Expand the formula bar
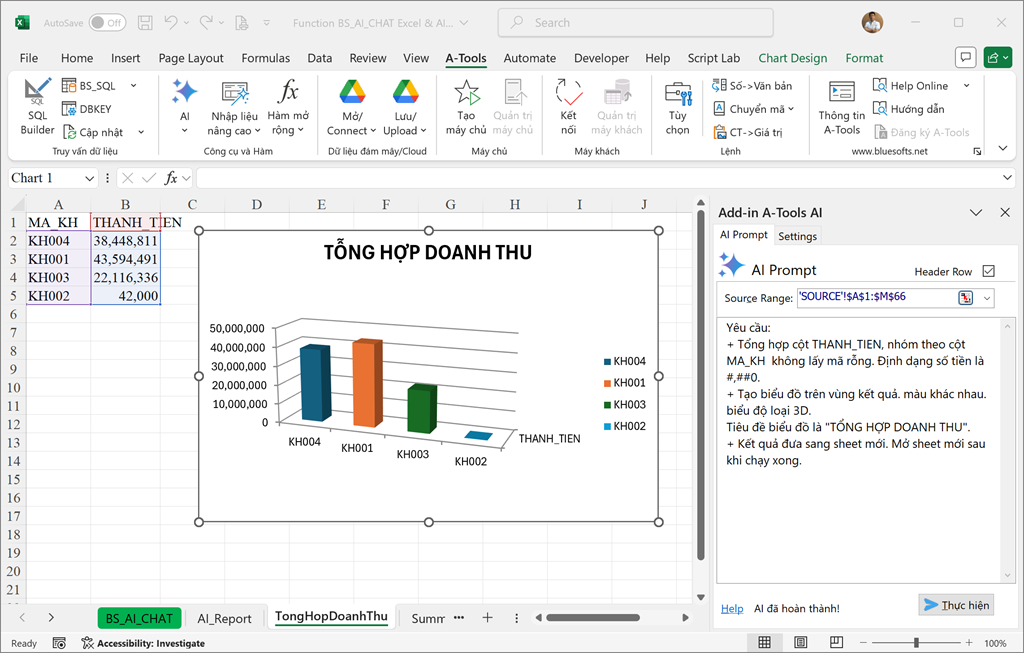Screen dimensions: 1024x653 pyautogui.click(x=1007, y=178)
